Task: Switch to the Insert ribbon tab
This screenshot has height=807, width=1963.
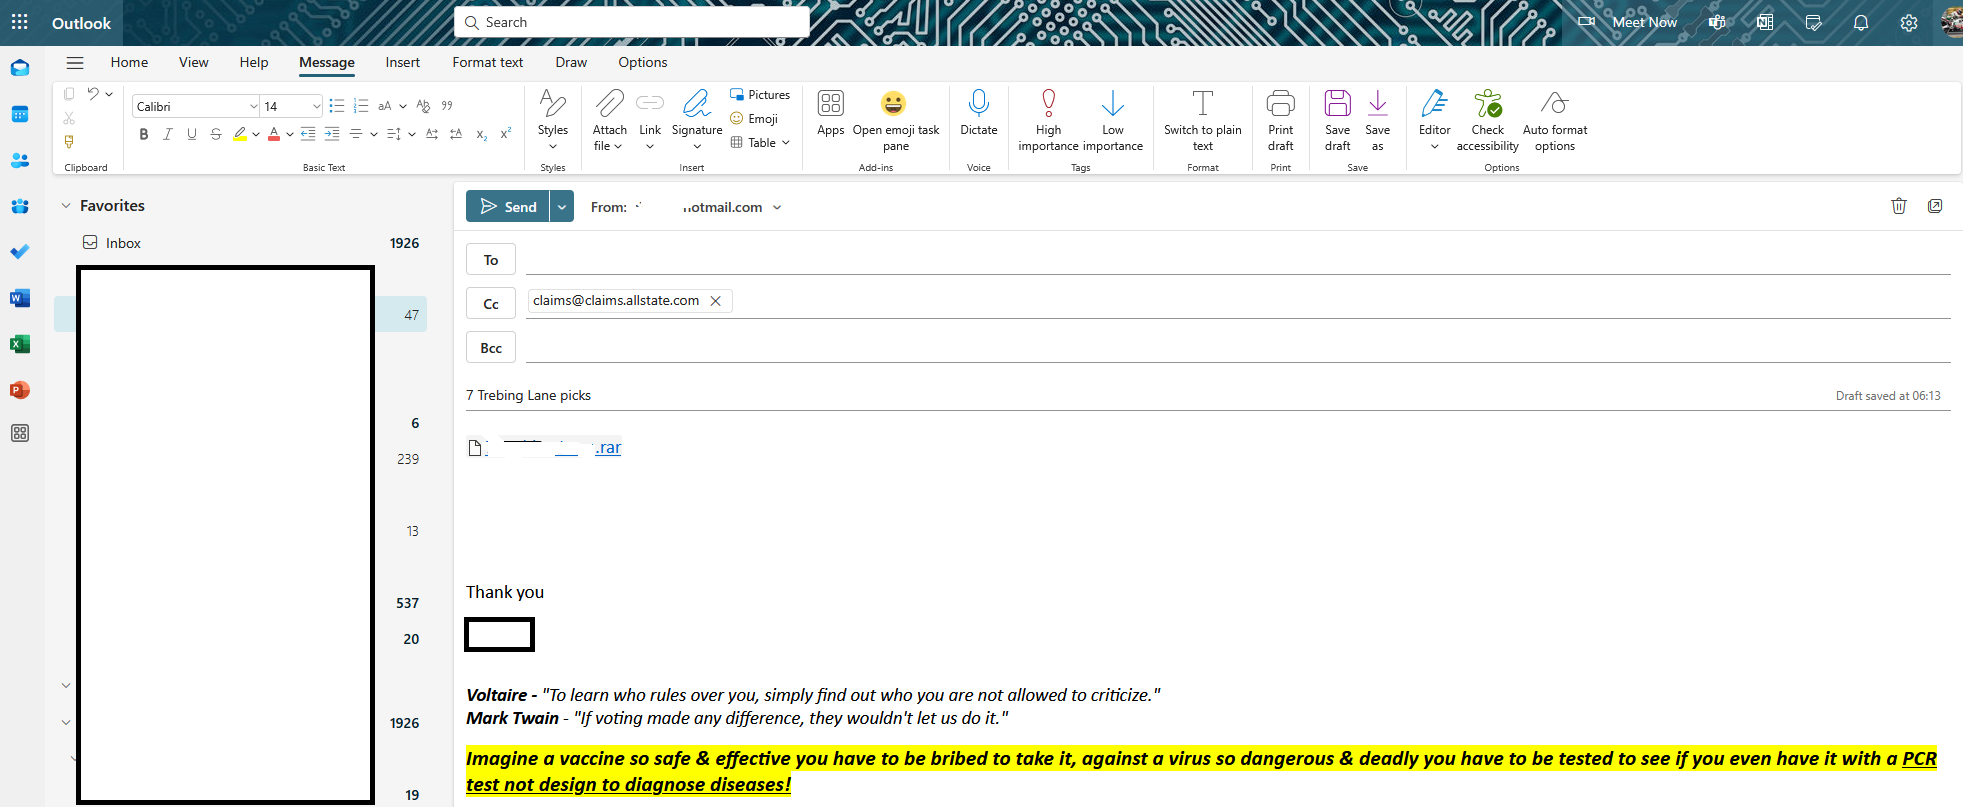Action: [x=403, y=62]
